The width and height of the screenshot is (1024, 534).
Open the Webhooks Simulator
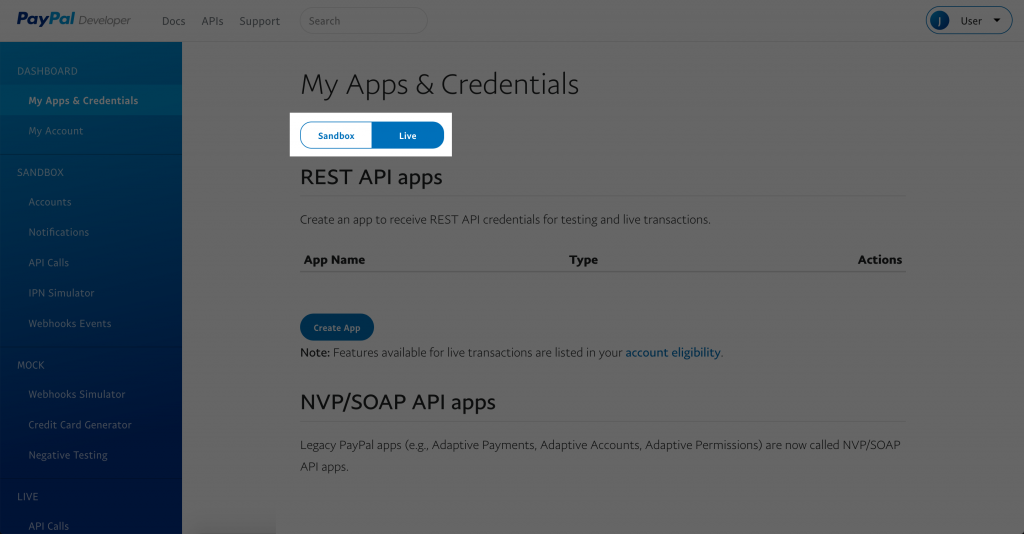[76, 394]
